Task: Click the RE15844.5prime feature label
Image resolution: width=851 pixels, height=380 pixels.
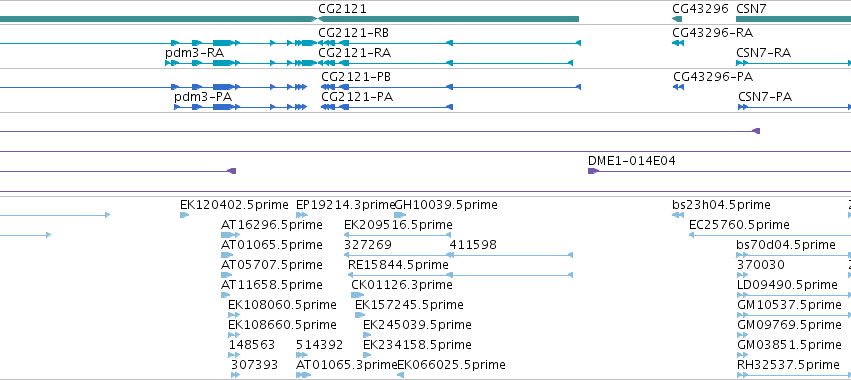Action: pyautogui.click(x=398, y=265)
